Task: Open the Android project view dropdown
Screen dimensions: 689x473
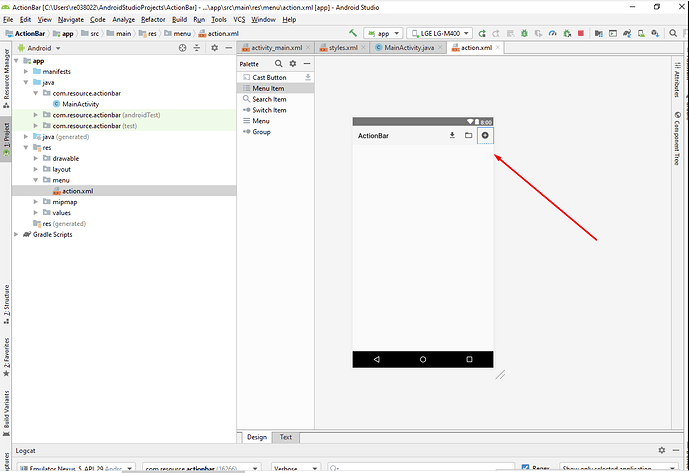Action: pos(39,48)
